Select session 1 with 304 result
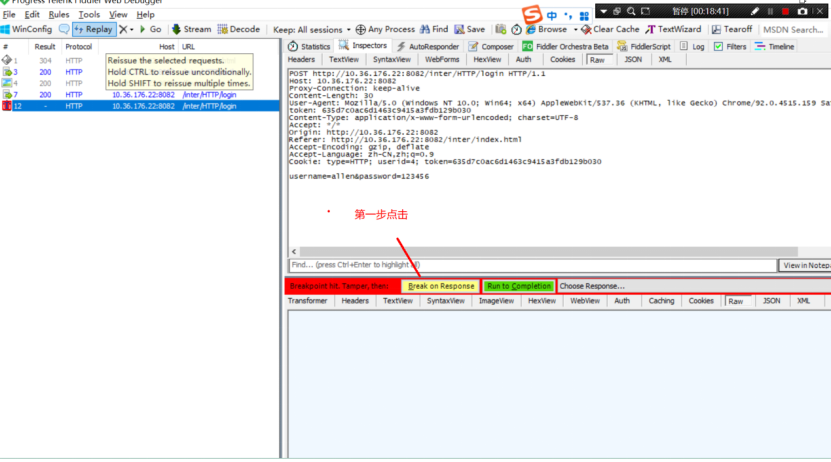 pos(140,61)
